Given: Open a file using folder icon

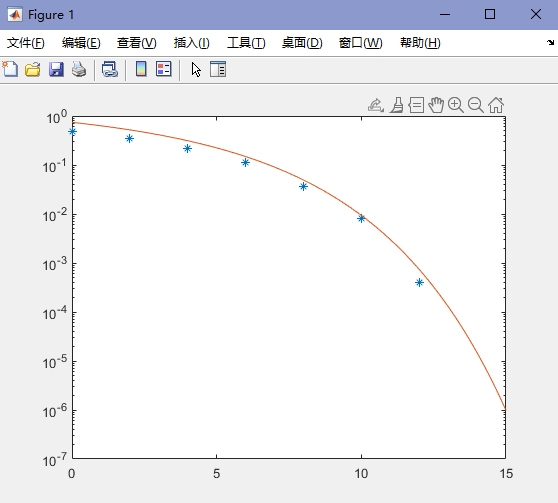Looking at the screenshot, I should tap(33, 69).
